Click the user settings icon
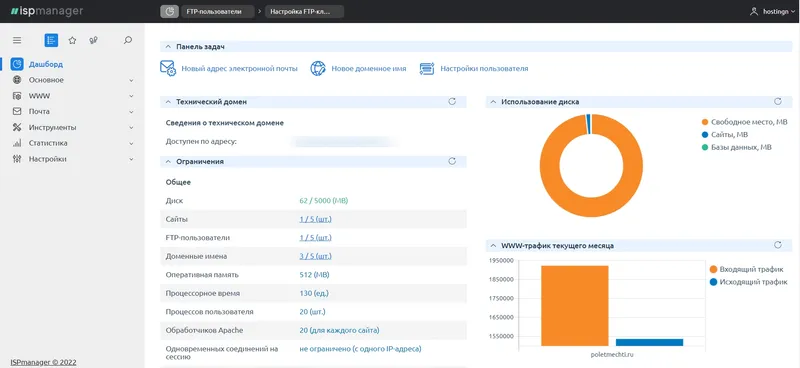This screenshot has width=800, height=368. point(427,68)
